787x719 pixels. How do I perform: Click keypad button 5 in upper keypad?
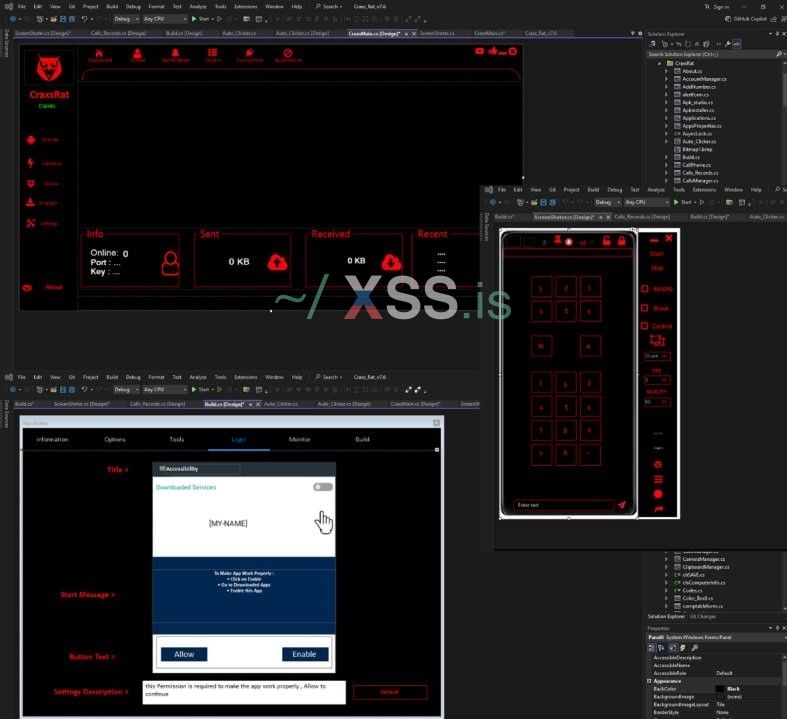click(x=566, y=311)
